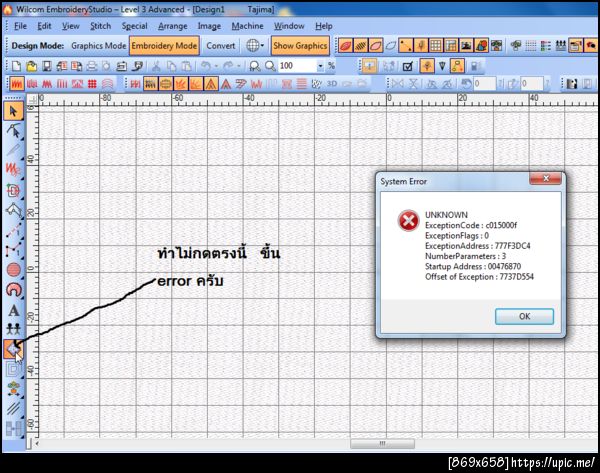Image resolution: width=600 pixels, height=473 pixels.
Task: Choose the Select Object arrow tool
Action: tap(13, 111)
